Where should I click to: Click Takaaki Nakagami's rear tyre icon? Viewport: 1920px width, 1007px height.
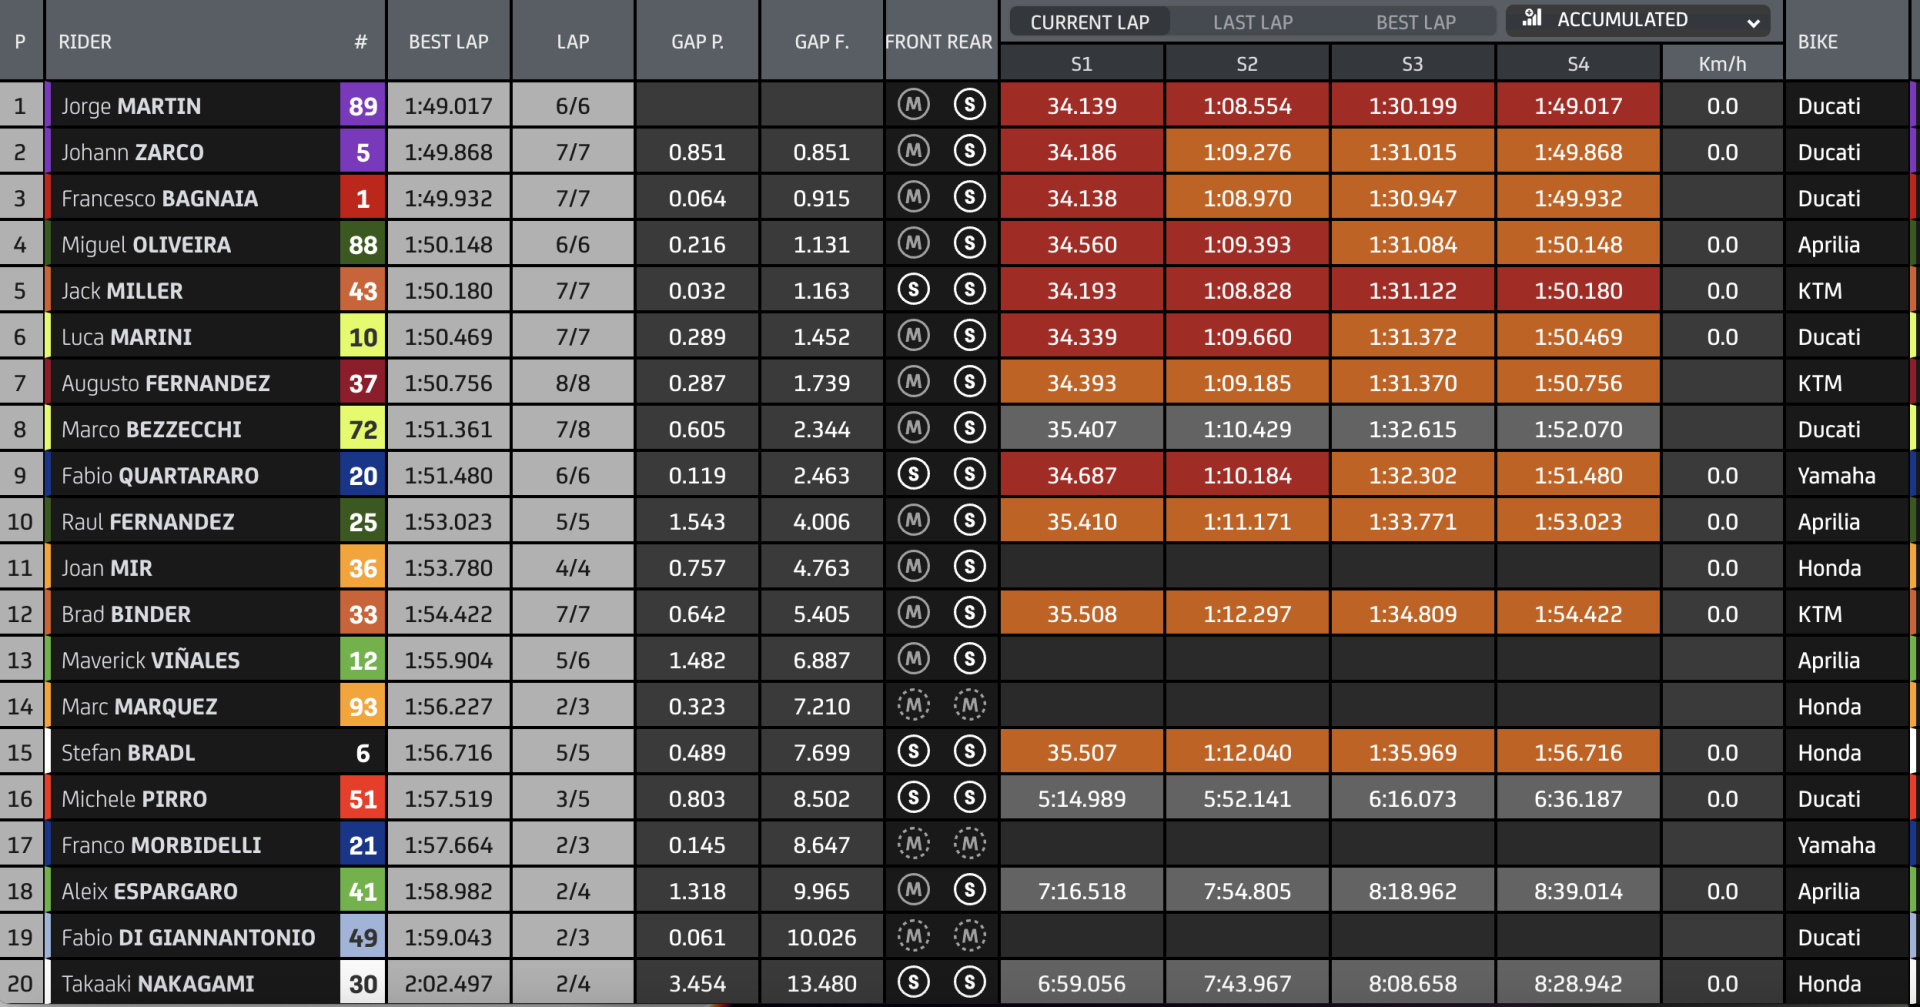coord(969,982)
